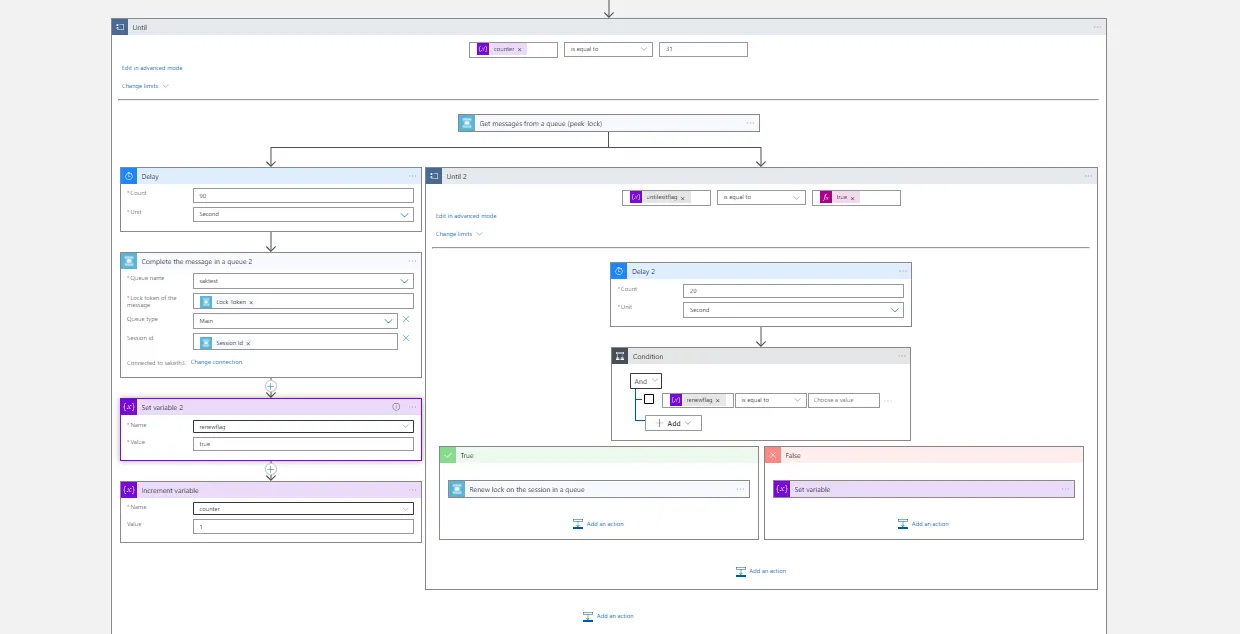Remove the true expression token in Until 2
1240x634 pixels.
pos(854,198)
